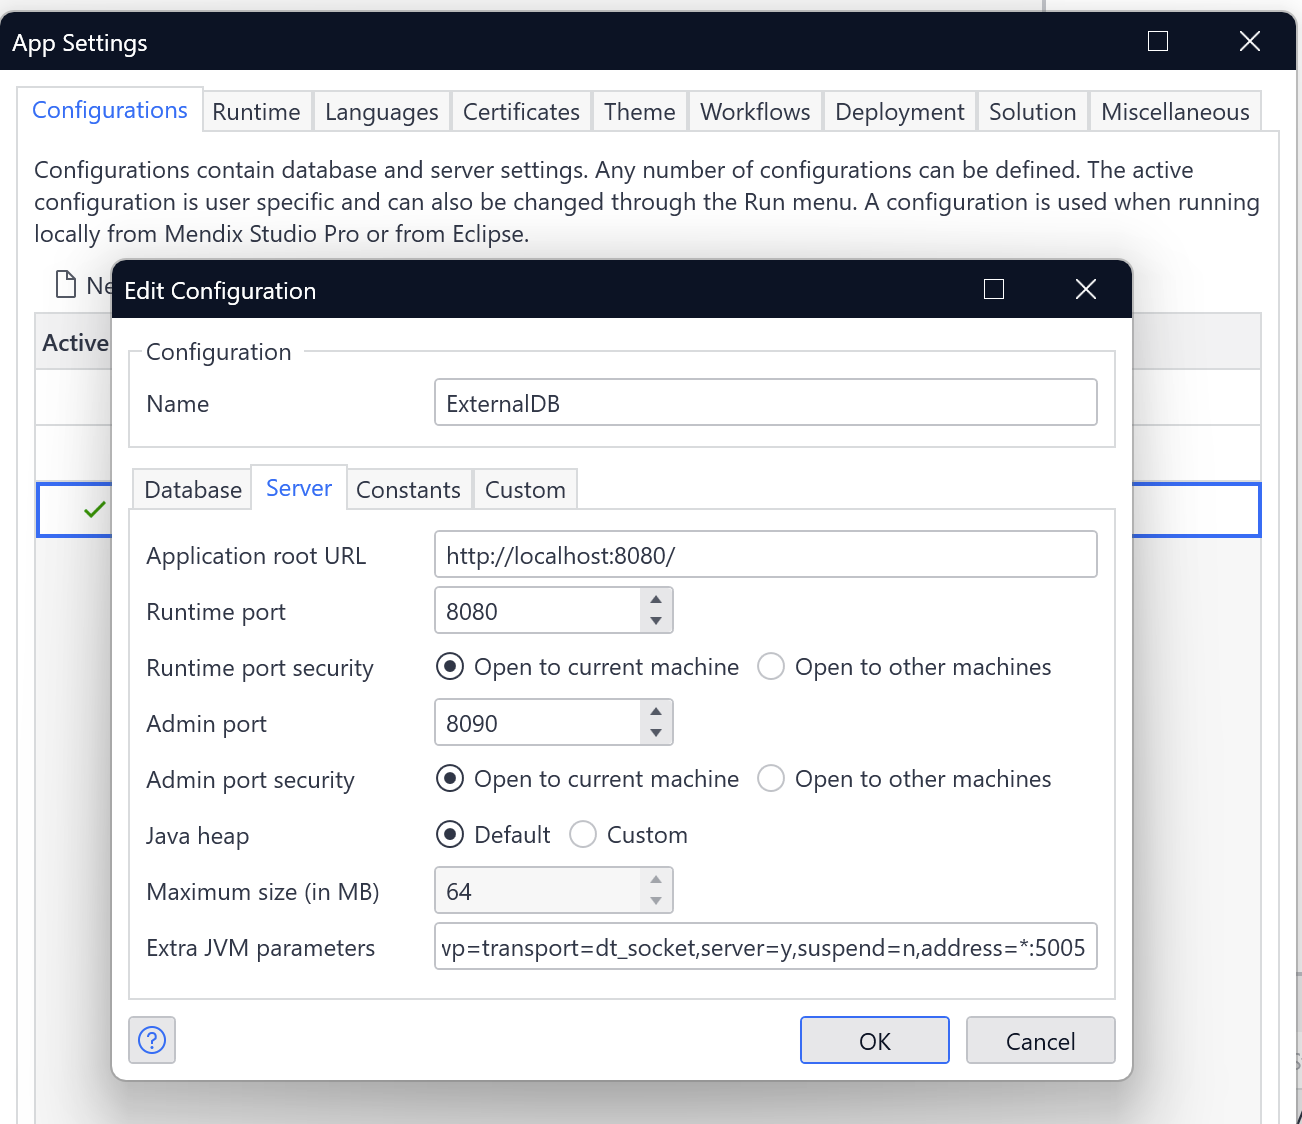Switch to the Workflows tab
This screenshot has height=1124, width=1302.
[755, 111]
